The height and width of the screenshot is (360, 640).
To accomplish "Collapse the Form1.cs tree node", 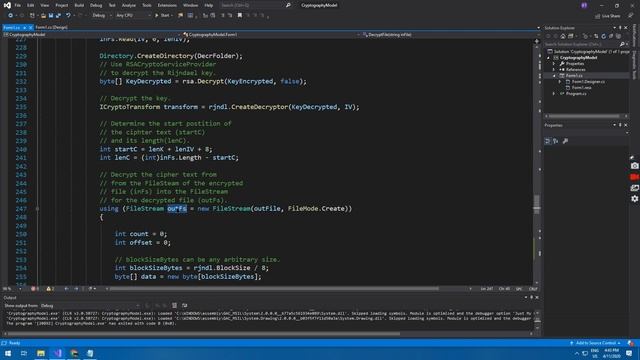I will pos(554,76).
